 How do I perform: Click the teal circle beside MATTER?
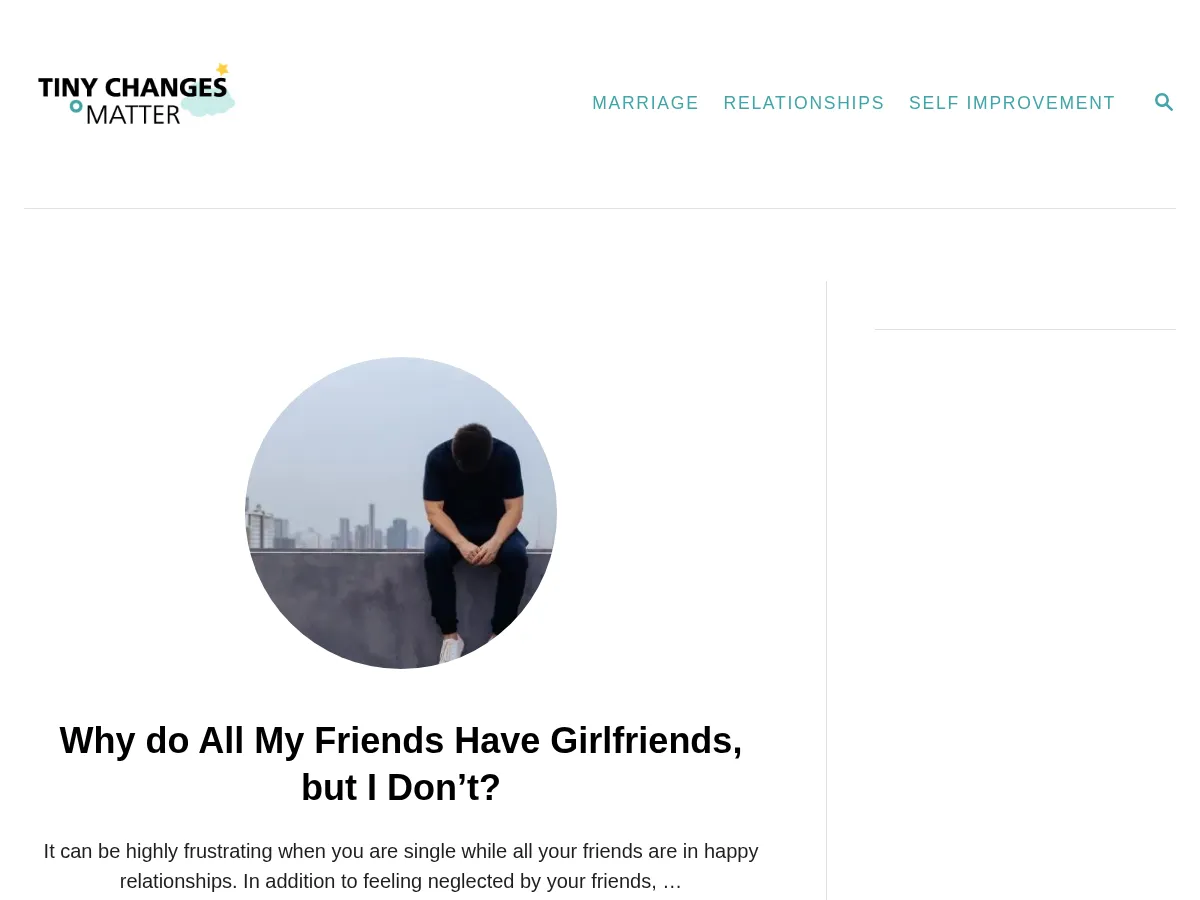click(x=76, y=106)
